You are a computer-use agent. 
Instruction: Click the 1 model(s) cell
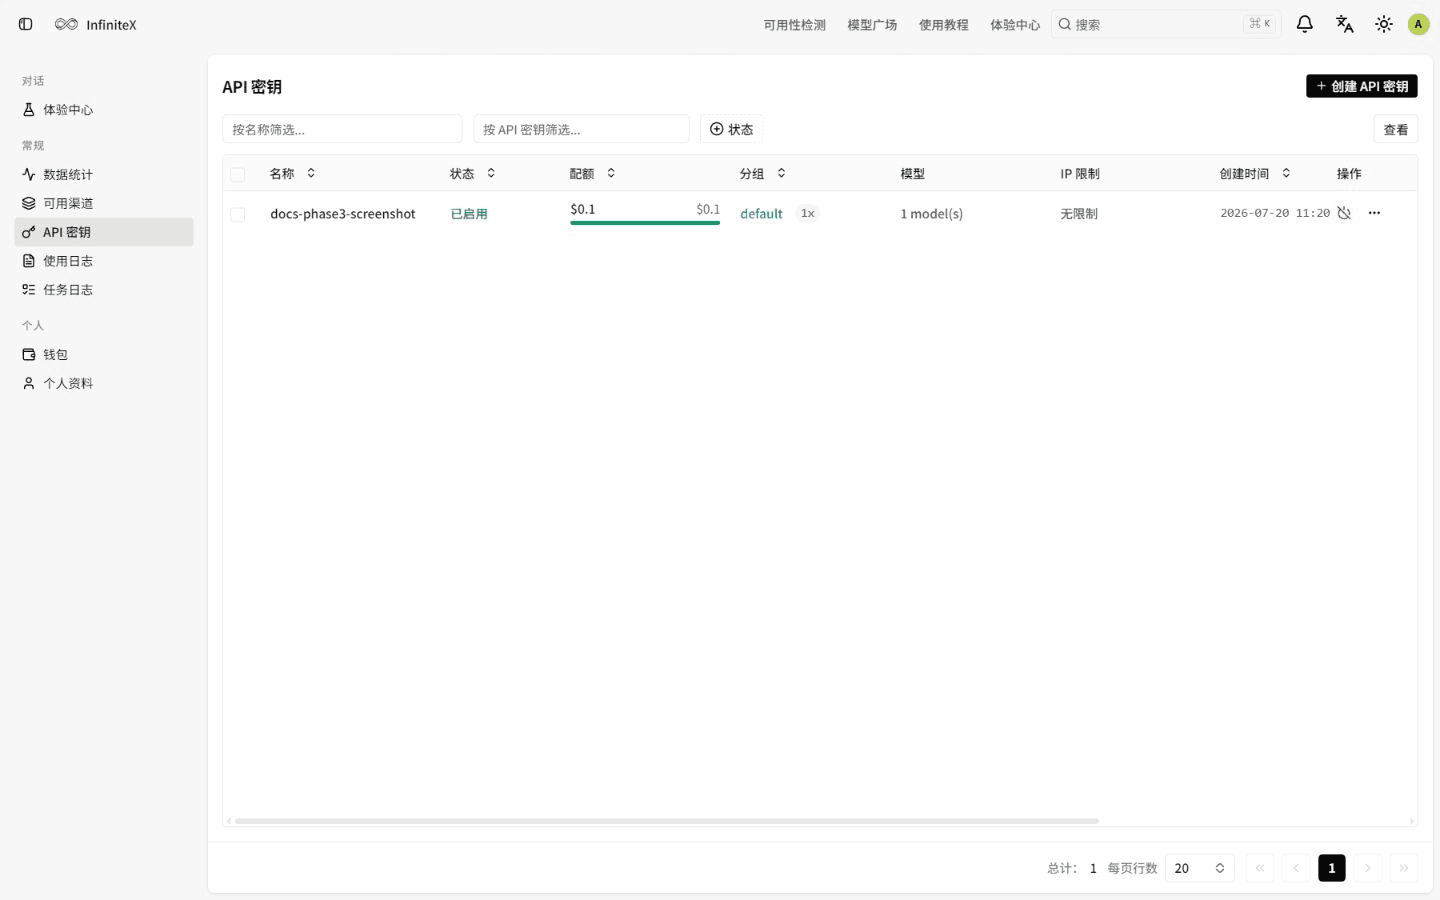click(x=931, y=214)
